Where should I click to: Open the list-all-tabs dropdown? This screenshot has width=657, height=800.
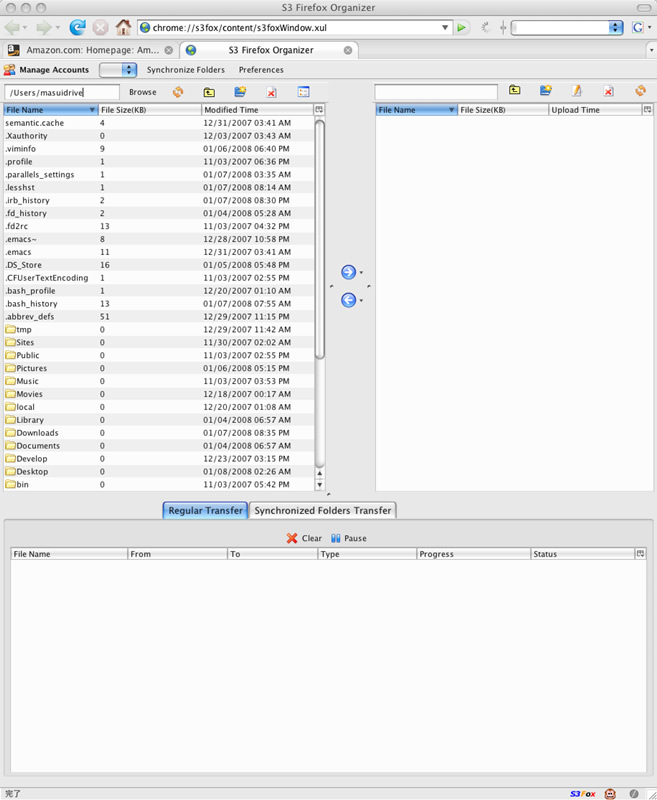tap(651, 51)
